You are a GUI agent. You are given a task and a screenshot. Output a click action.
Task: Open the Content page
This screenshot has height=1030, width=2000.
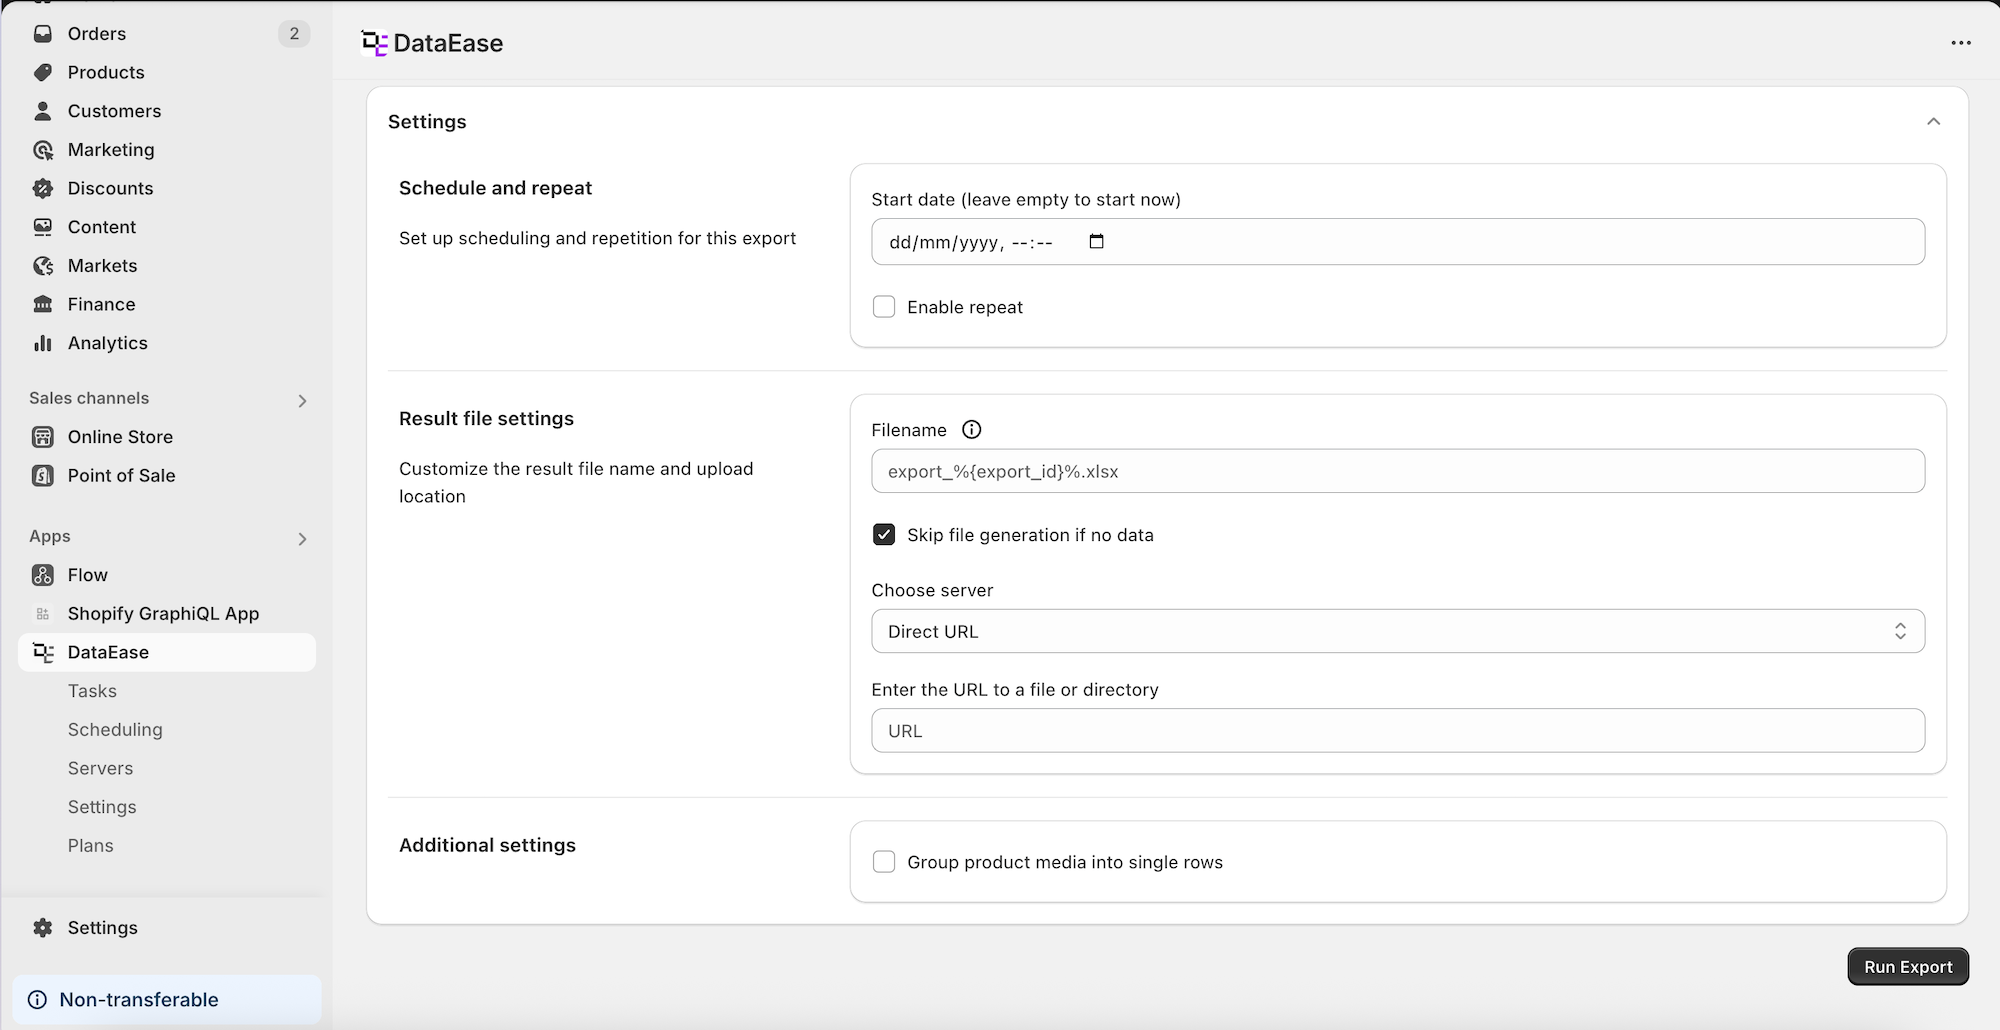coord(101,227)
